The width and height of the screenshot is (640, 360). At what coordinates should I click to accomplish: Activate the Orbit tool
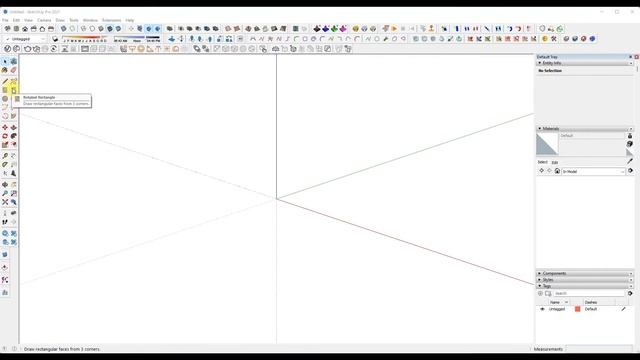point(5,185)
